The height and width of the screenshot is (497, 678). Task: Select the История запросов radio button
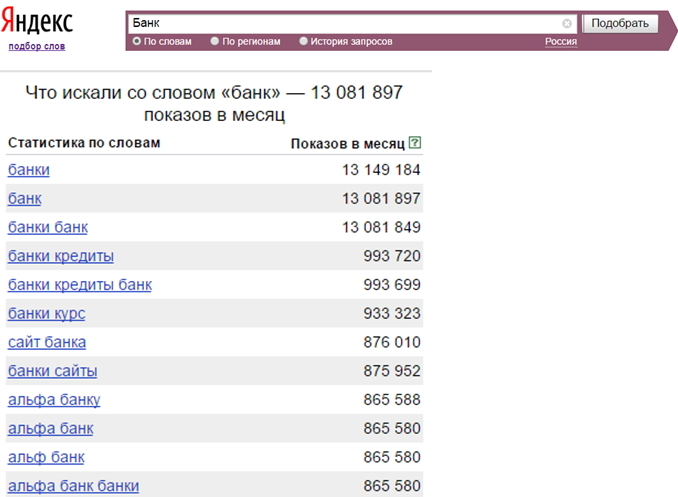(x=304, y=41)
